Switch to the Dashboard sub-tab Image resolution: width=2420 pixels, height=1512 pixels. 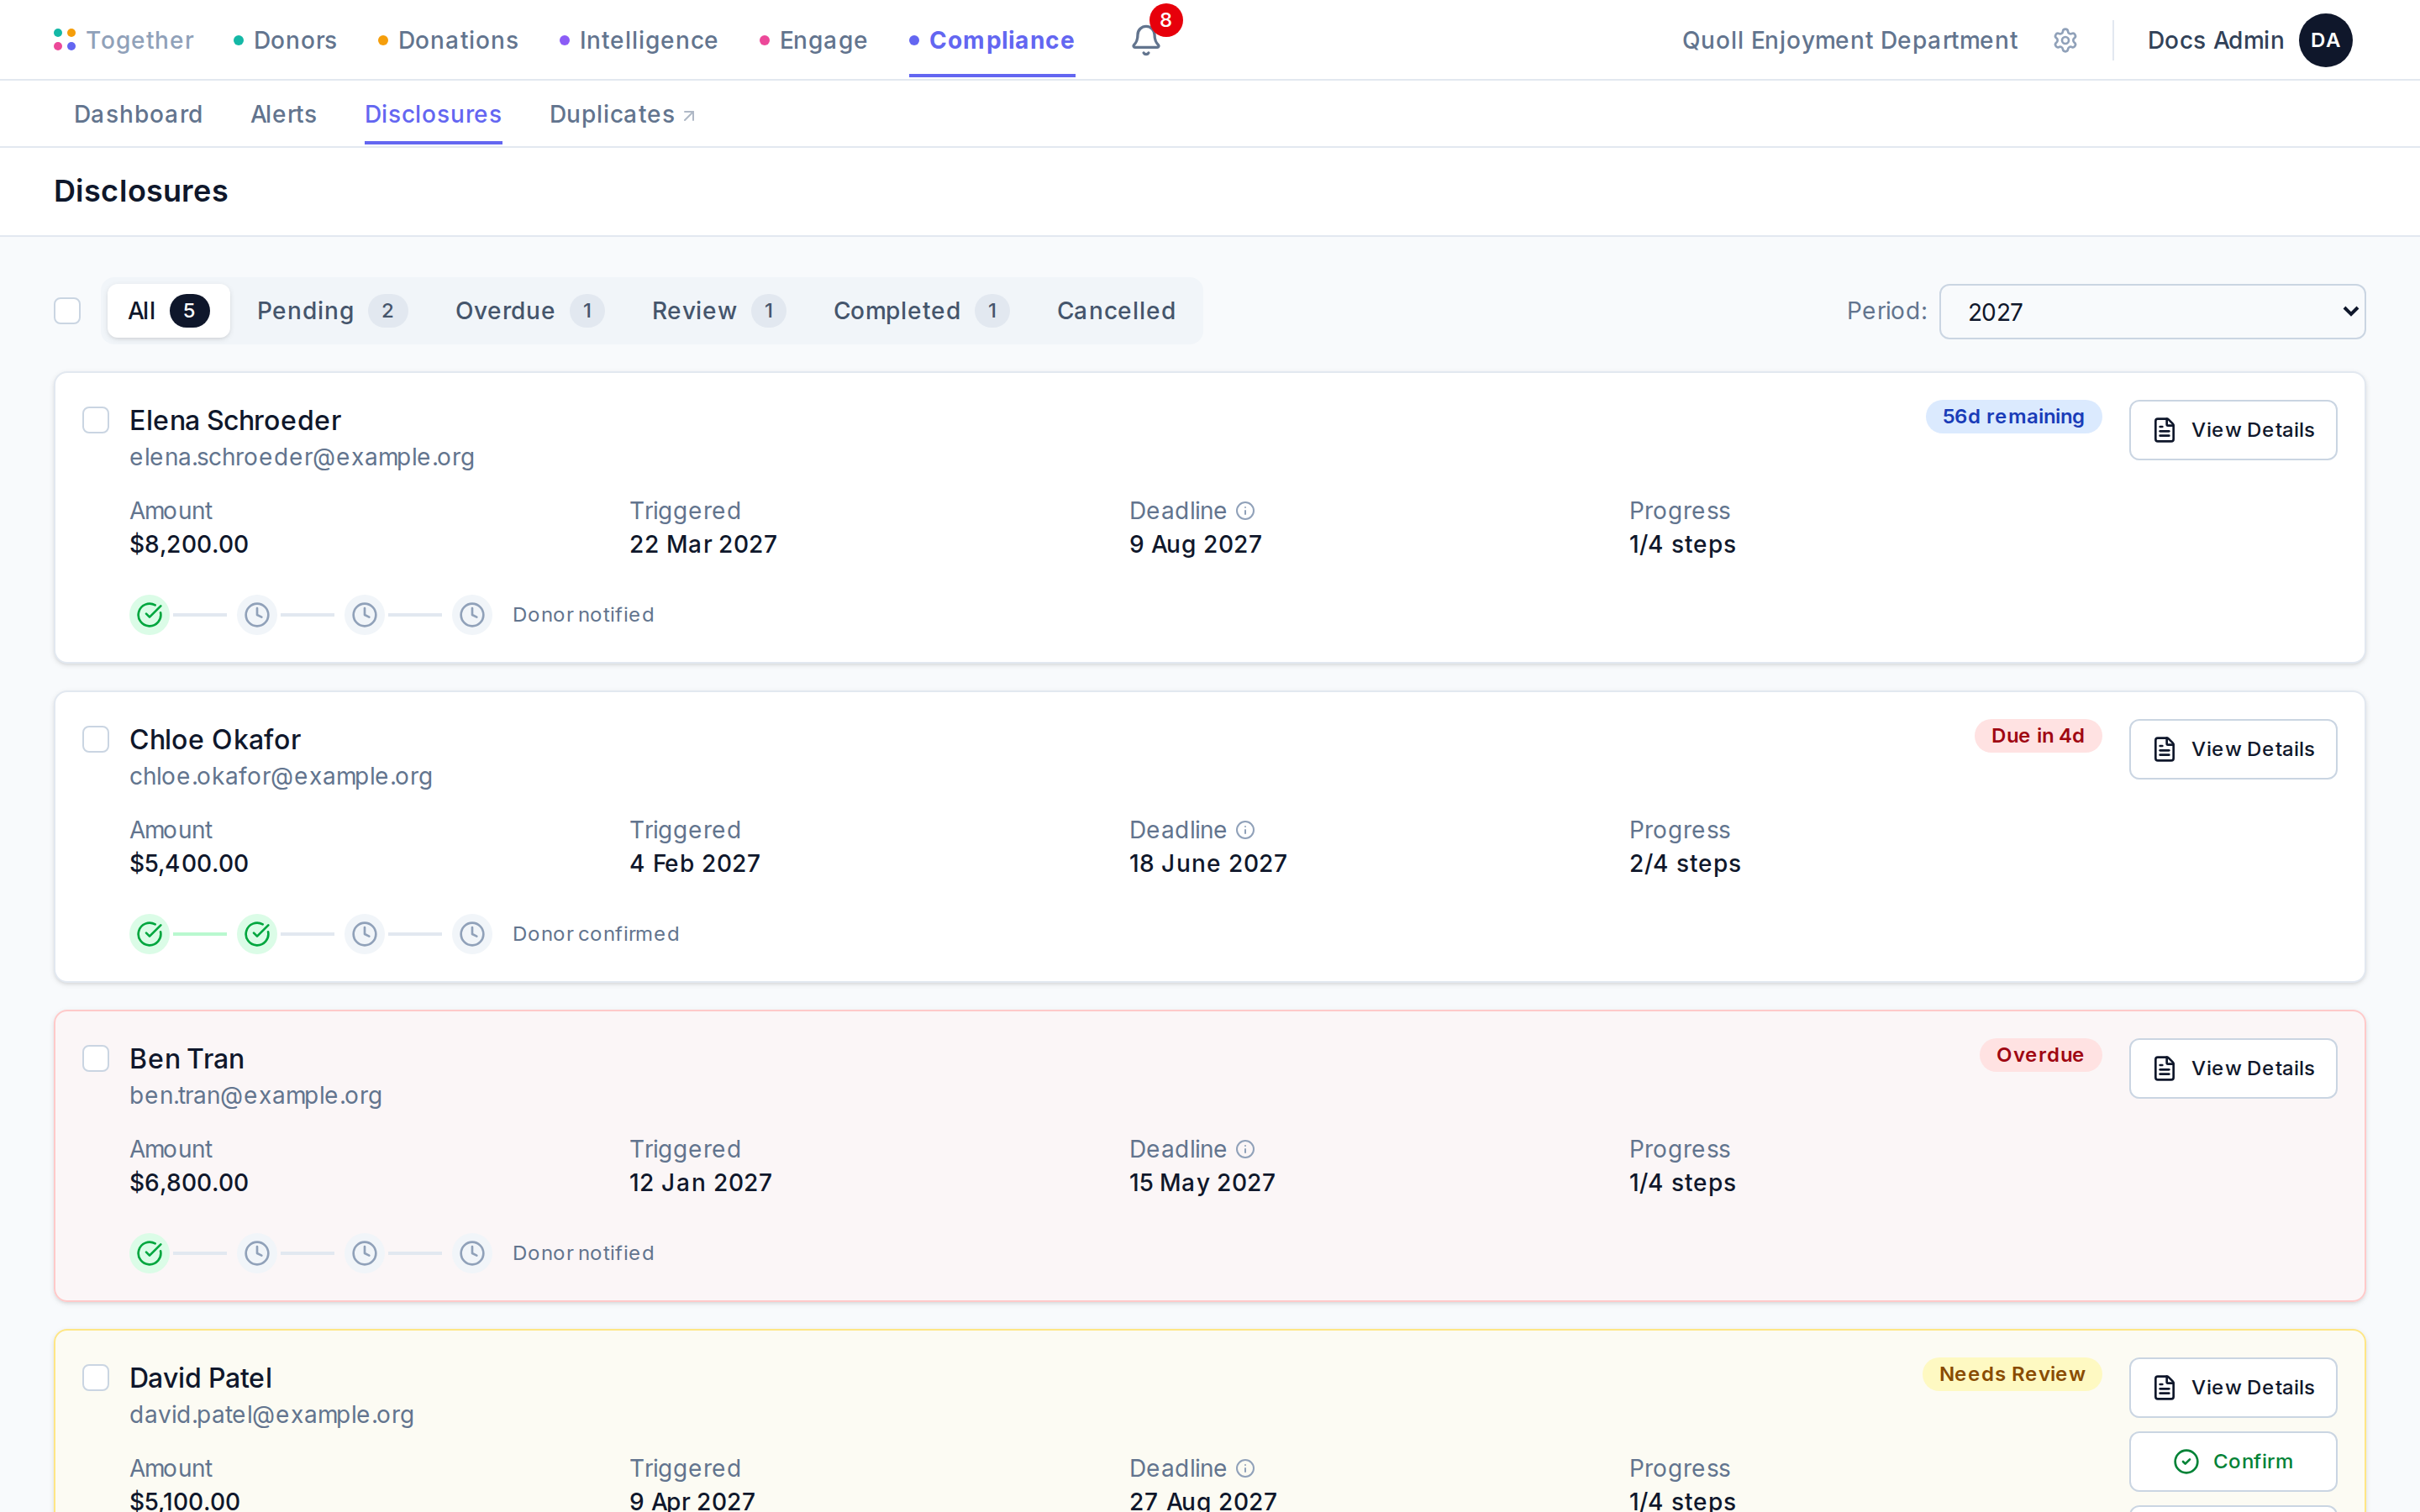pyautogui.click(x=138, y=114)
